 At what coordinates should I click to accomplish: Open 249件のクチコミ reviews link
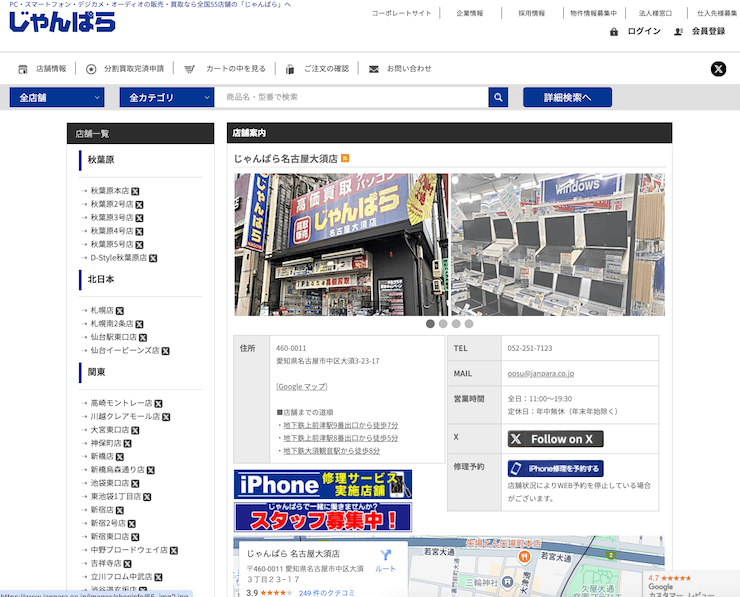coord(327,593)
